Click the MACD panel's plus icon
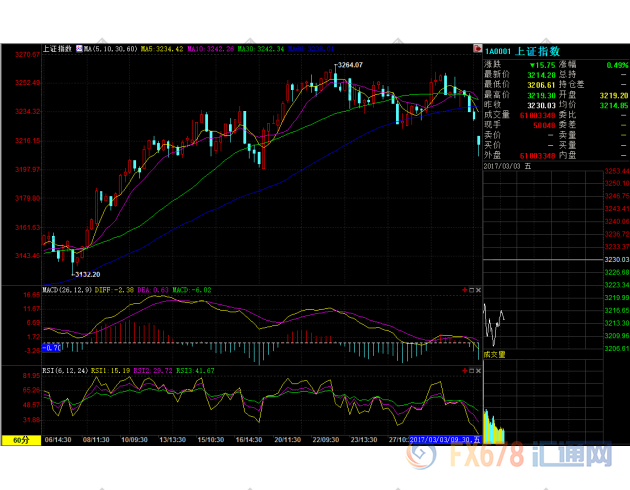 pos(463,290)
